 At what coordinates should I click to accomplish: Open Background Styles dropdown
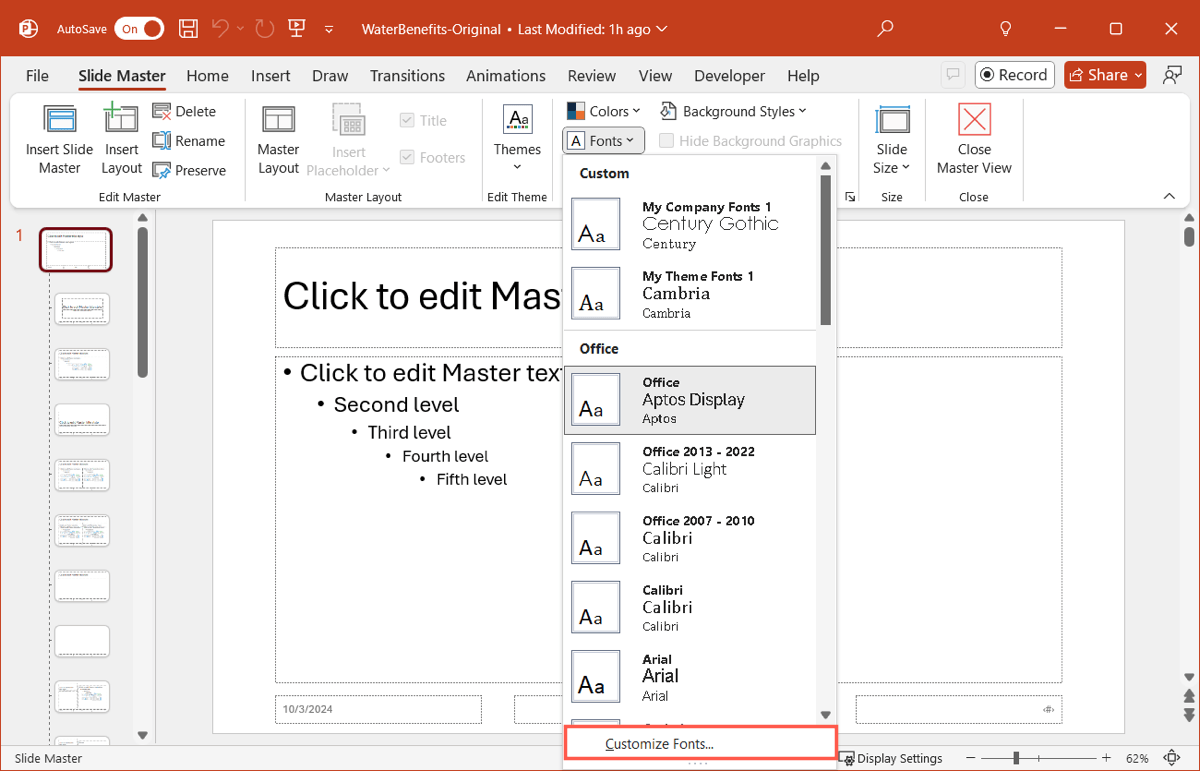[x=733, y=111]
